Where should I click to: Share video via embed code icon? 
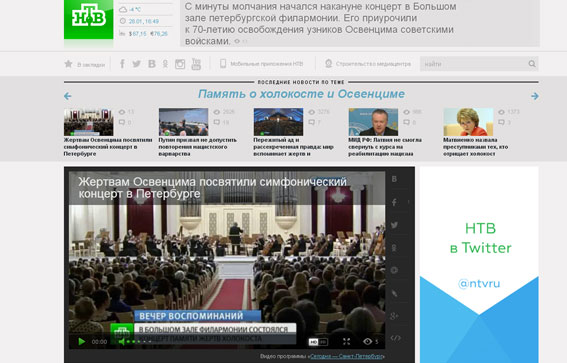[395, 338]
